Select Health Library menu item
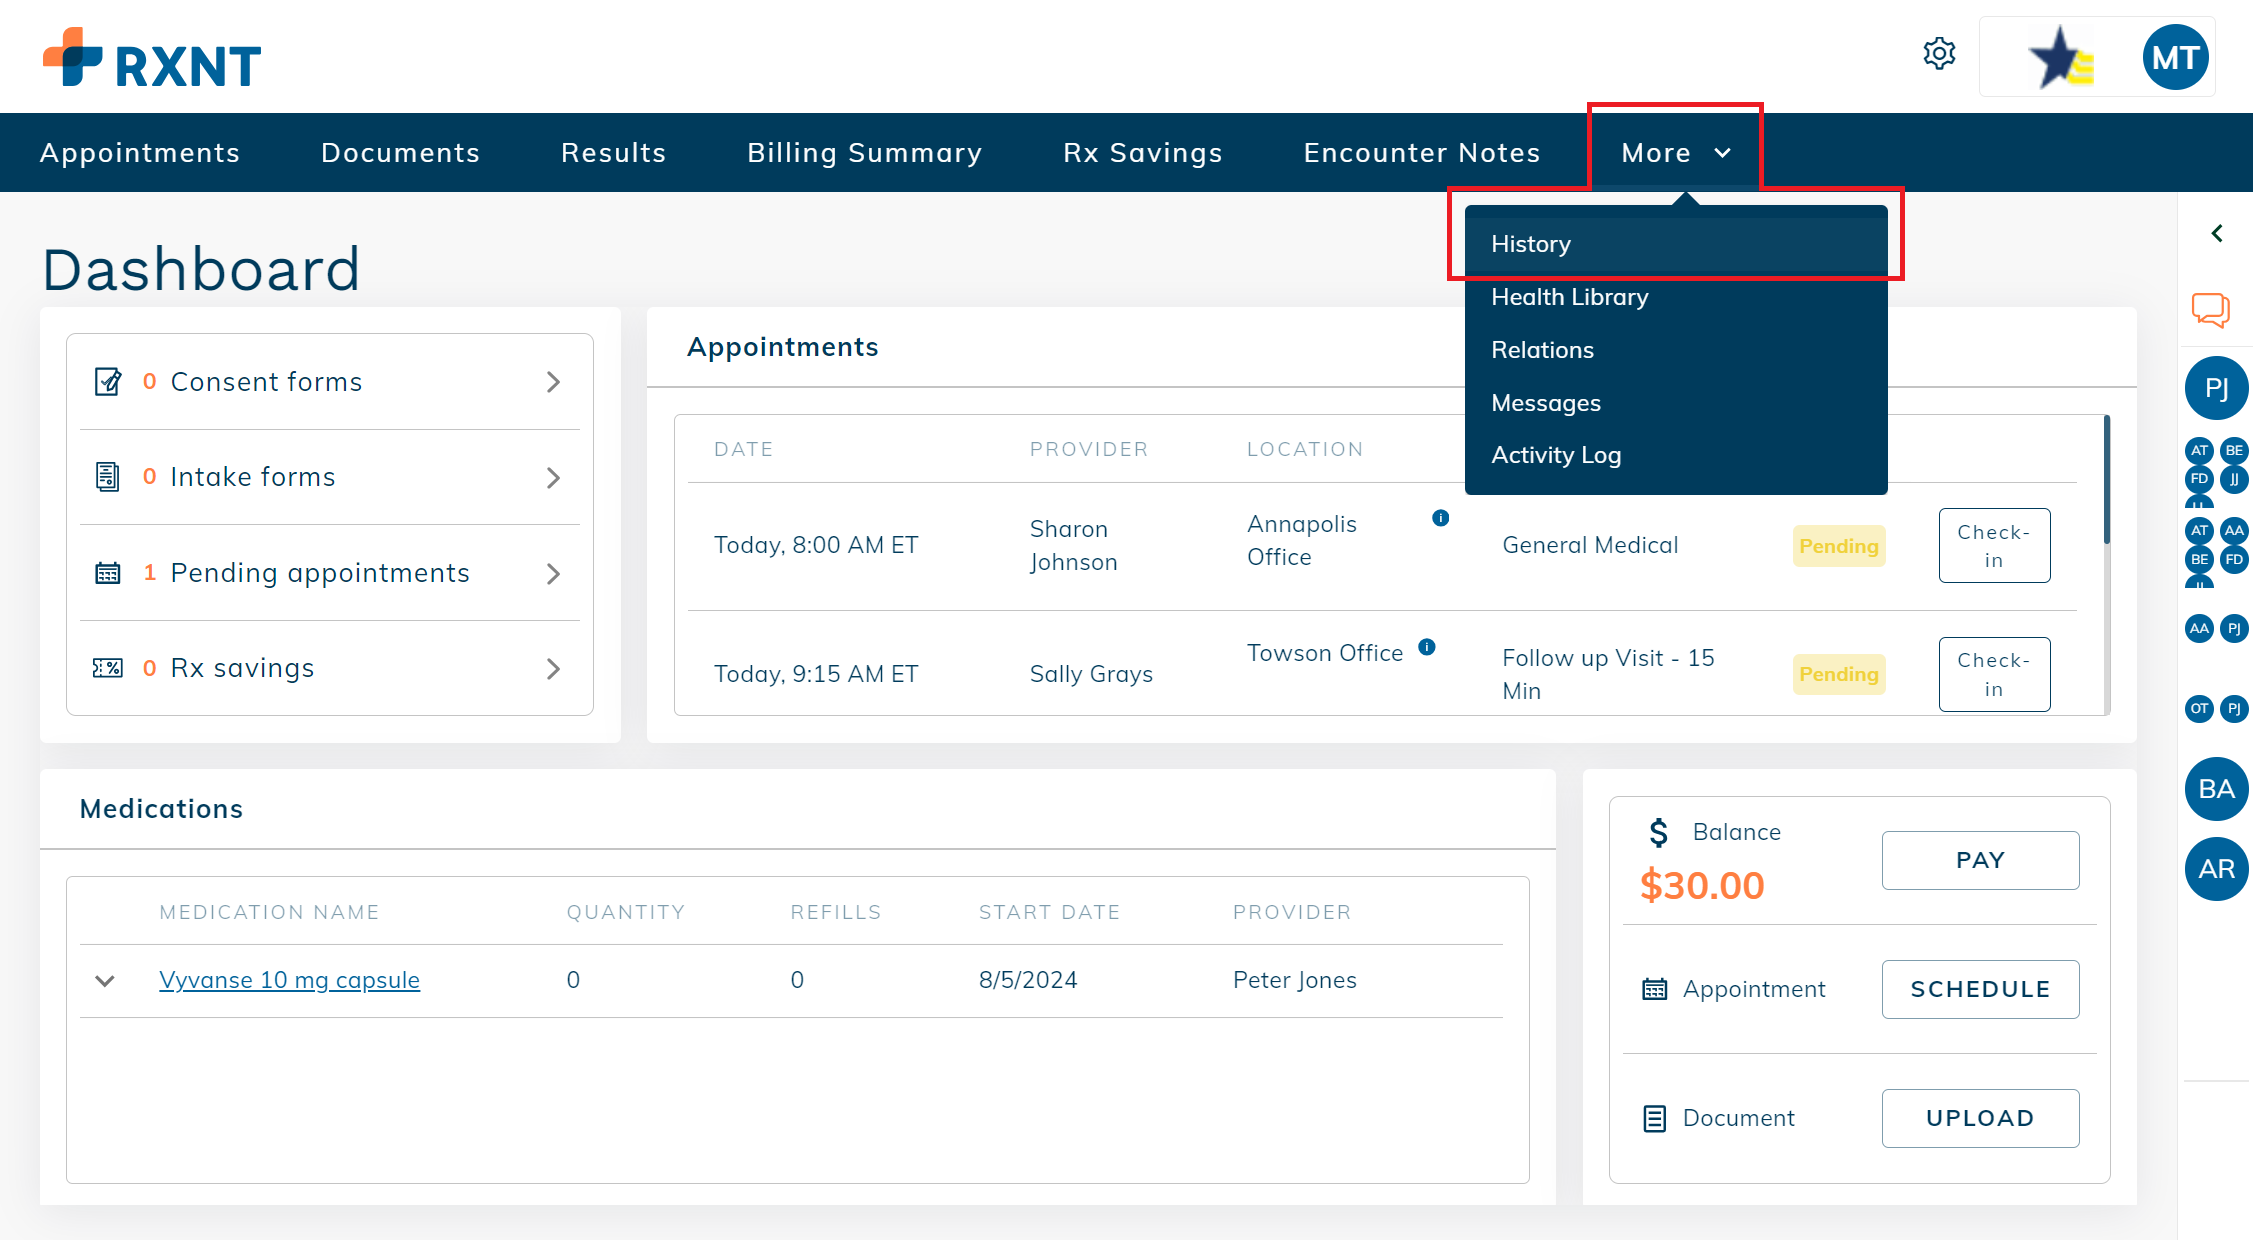The height and width of the screenshot is (1240, 2253). pyautogui.click(x=1676, y=297)
